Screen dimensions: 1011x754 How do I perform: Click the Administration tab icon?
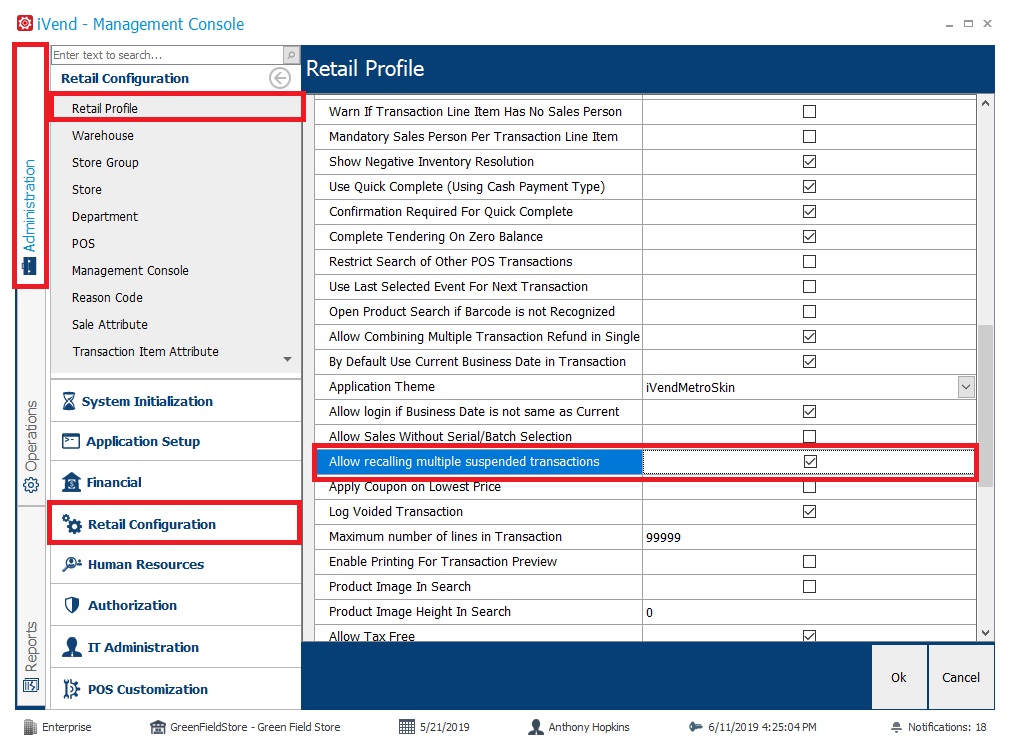29,266
